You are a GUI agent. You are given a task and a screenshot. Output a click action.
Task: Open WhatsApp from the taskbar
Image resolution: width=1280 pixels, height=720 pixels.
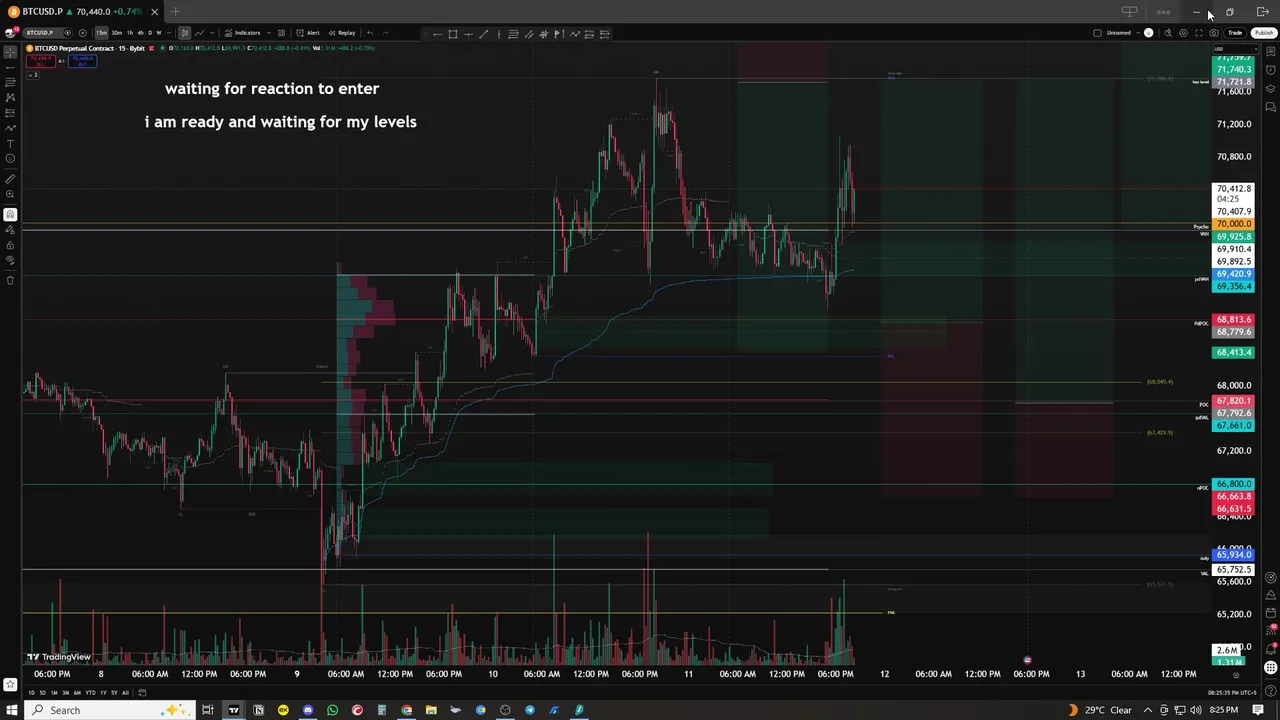(332, 710)
